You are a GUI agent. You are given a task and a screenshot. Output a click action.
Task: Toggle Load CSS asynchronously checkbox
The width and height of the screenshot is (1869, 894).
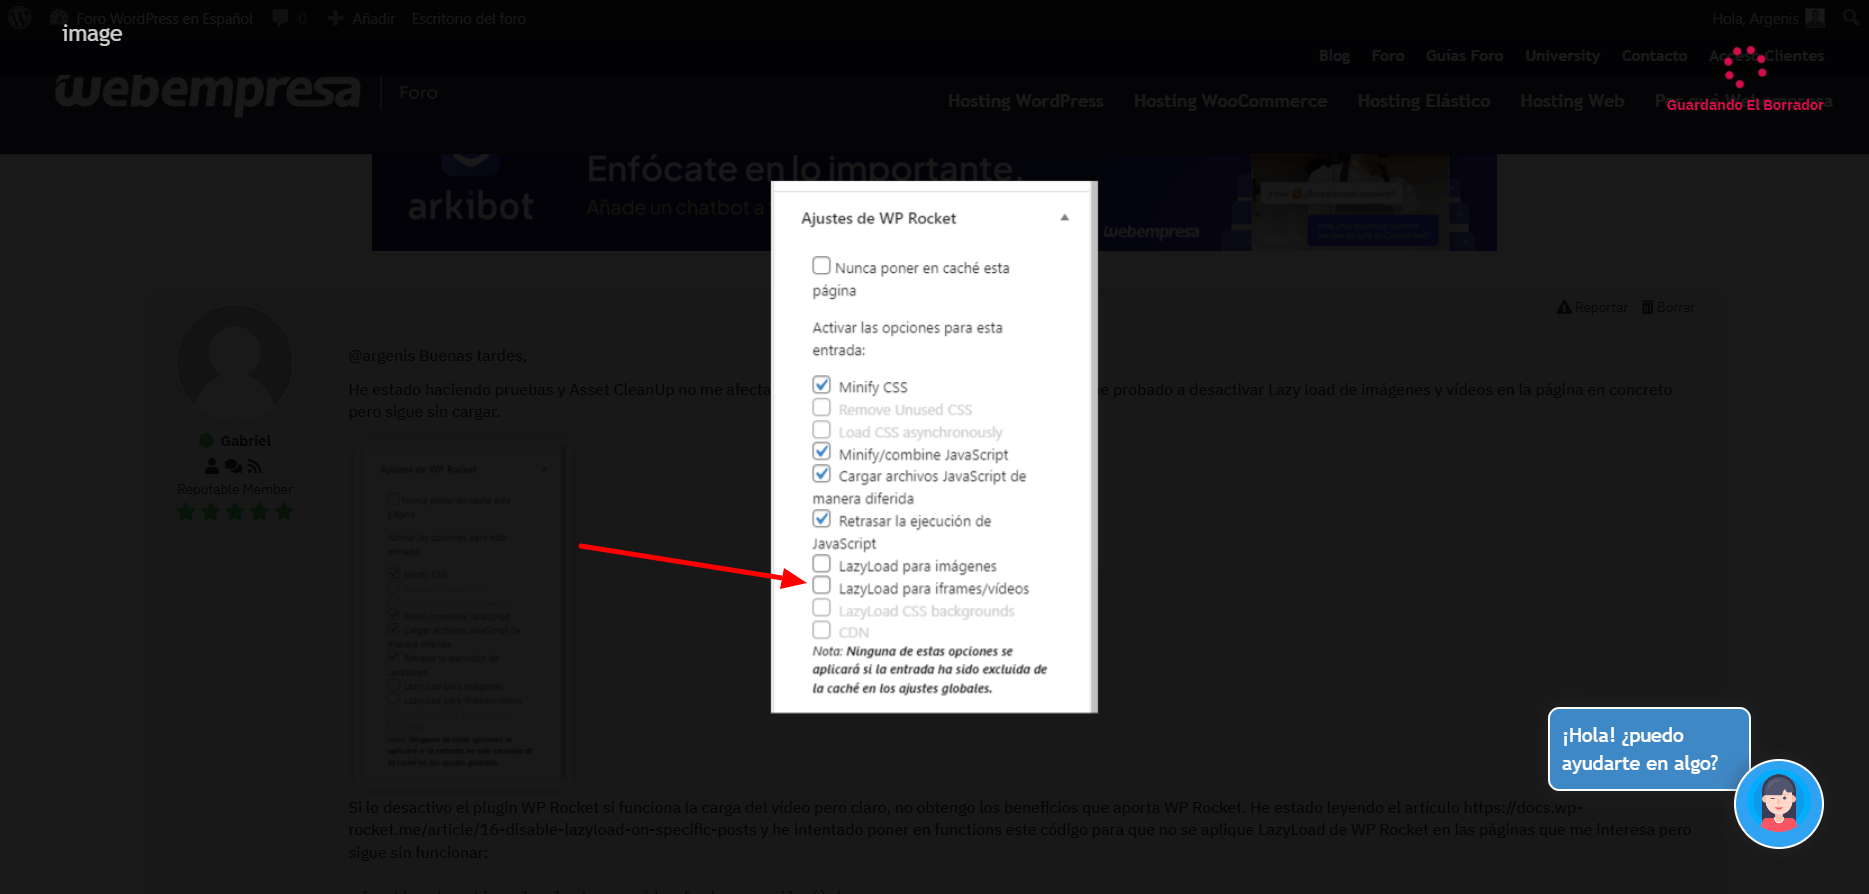coord(821,430)
